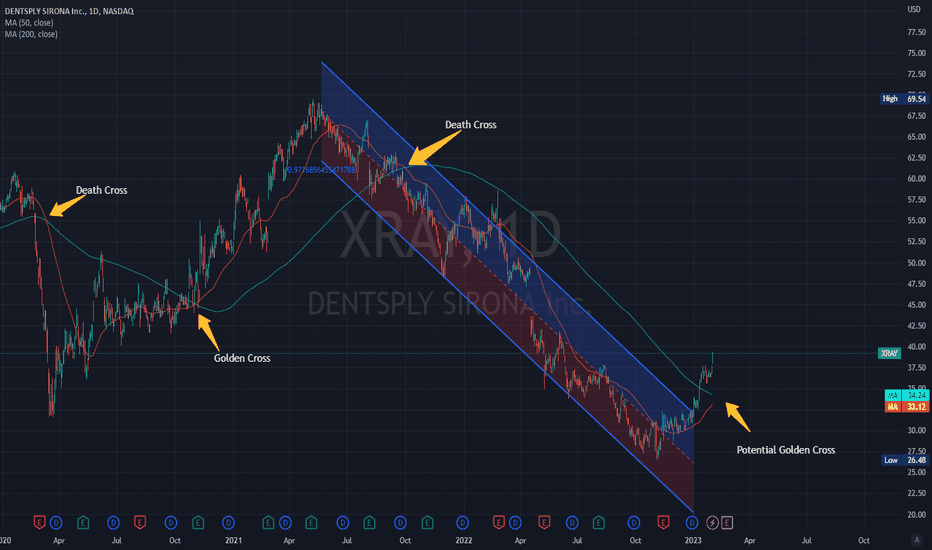Open red earnings marker between Jul and Oct 2020
Screen dimensions: 932x550
pos(140,523)
